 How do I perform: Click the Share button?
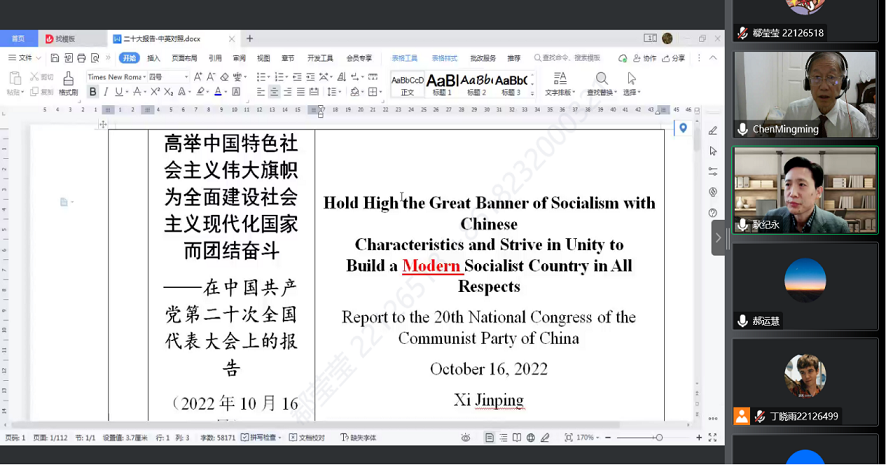point(674,58)
